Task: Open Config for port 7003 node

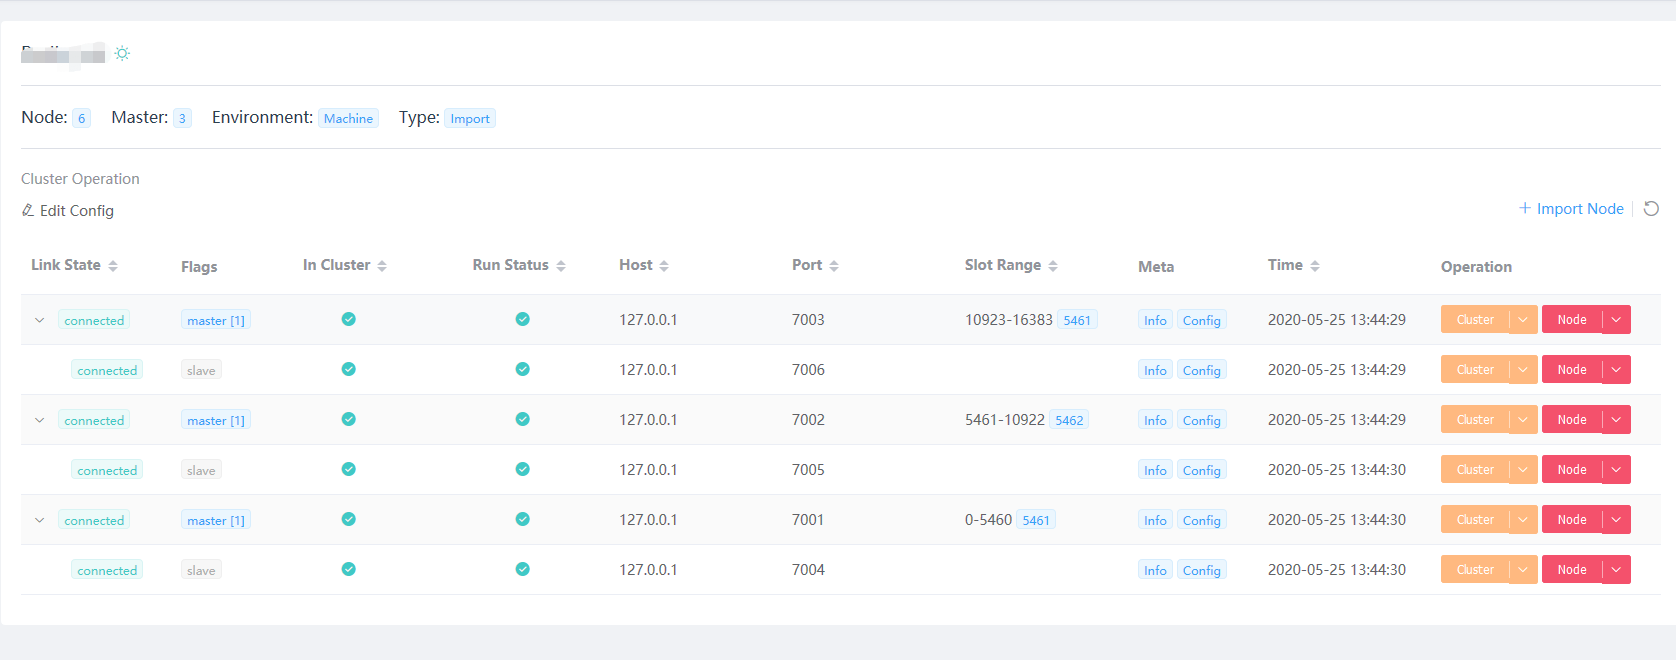Action: coord(1201,320)
